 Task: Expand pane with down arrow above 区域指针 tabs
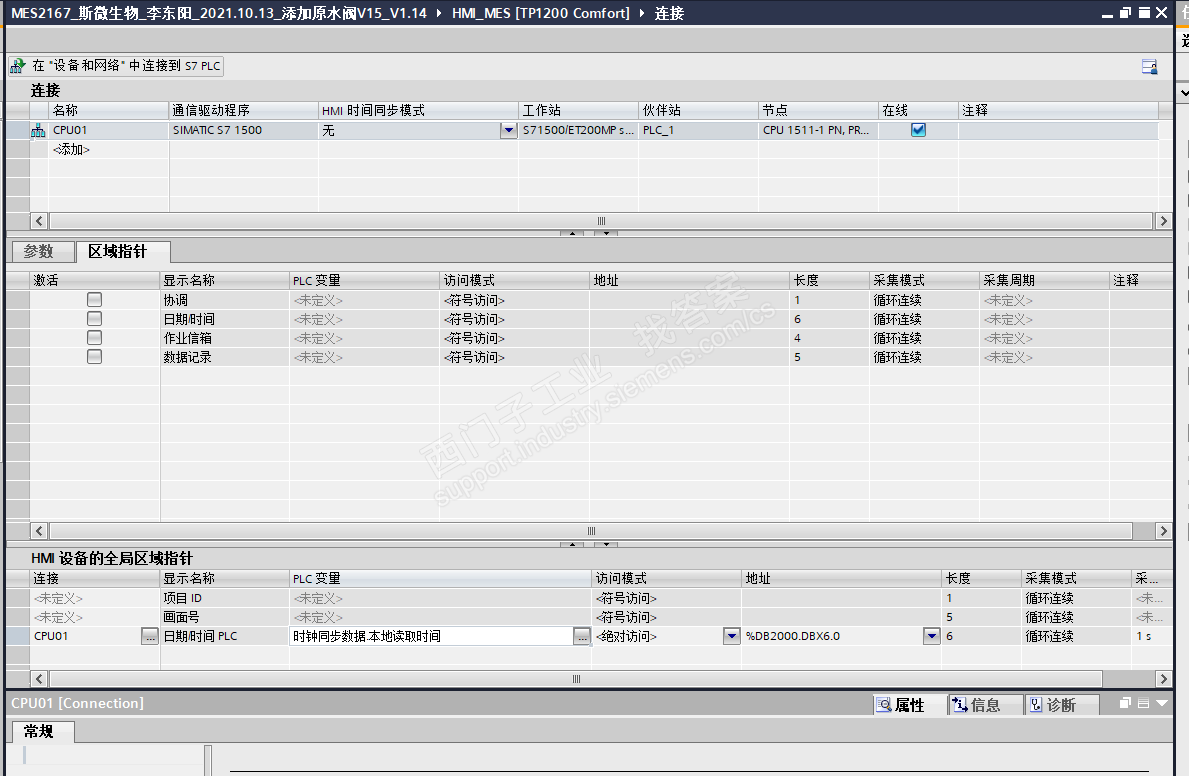pyautogui.click(x=606, y=233)
